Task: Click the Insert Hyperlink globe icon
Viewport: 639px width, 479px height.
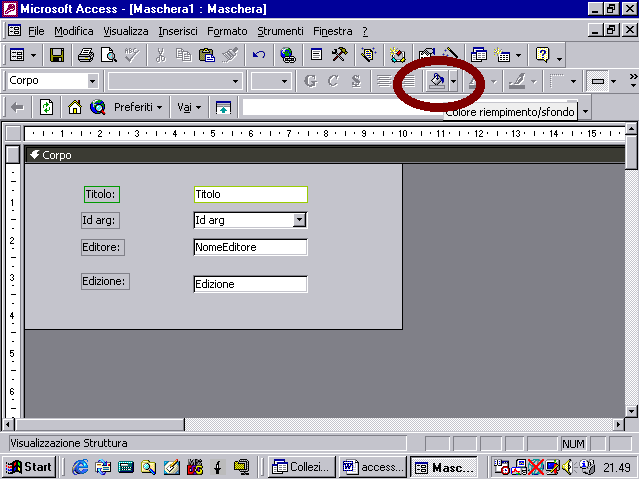Action: (x=288, y=55)
